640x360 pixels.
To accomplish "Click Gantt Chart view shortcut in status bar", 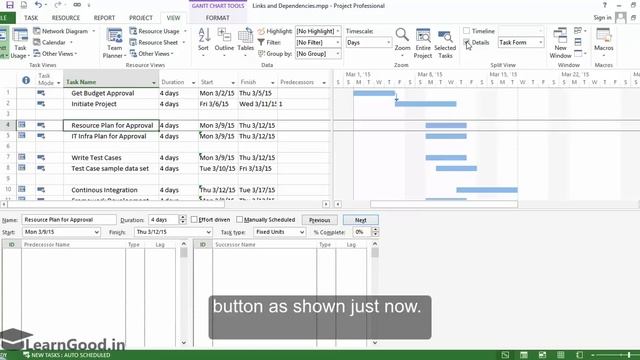I will pyautogui.click(x=505, y=355).
